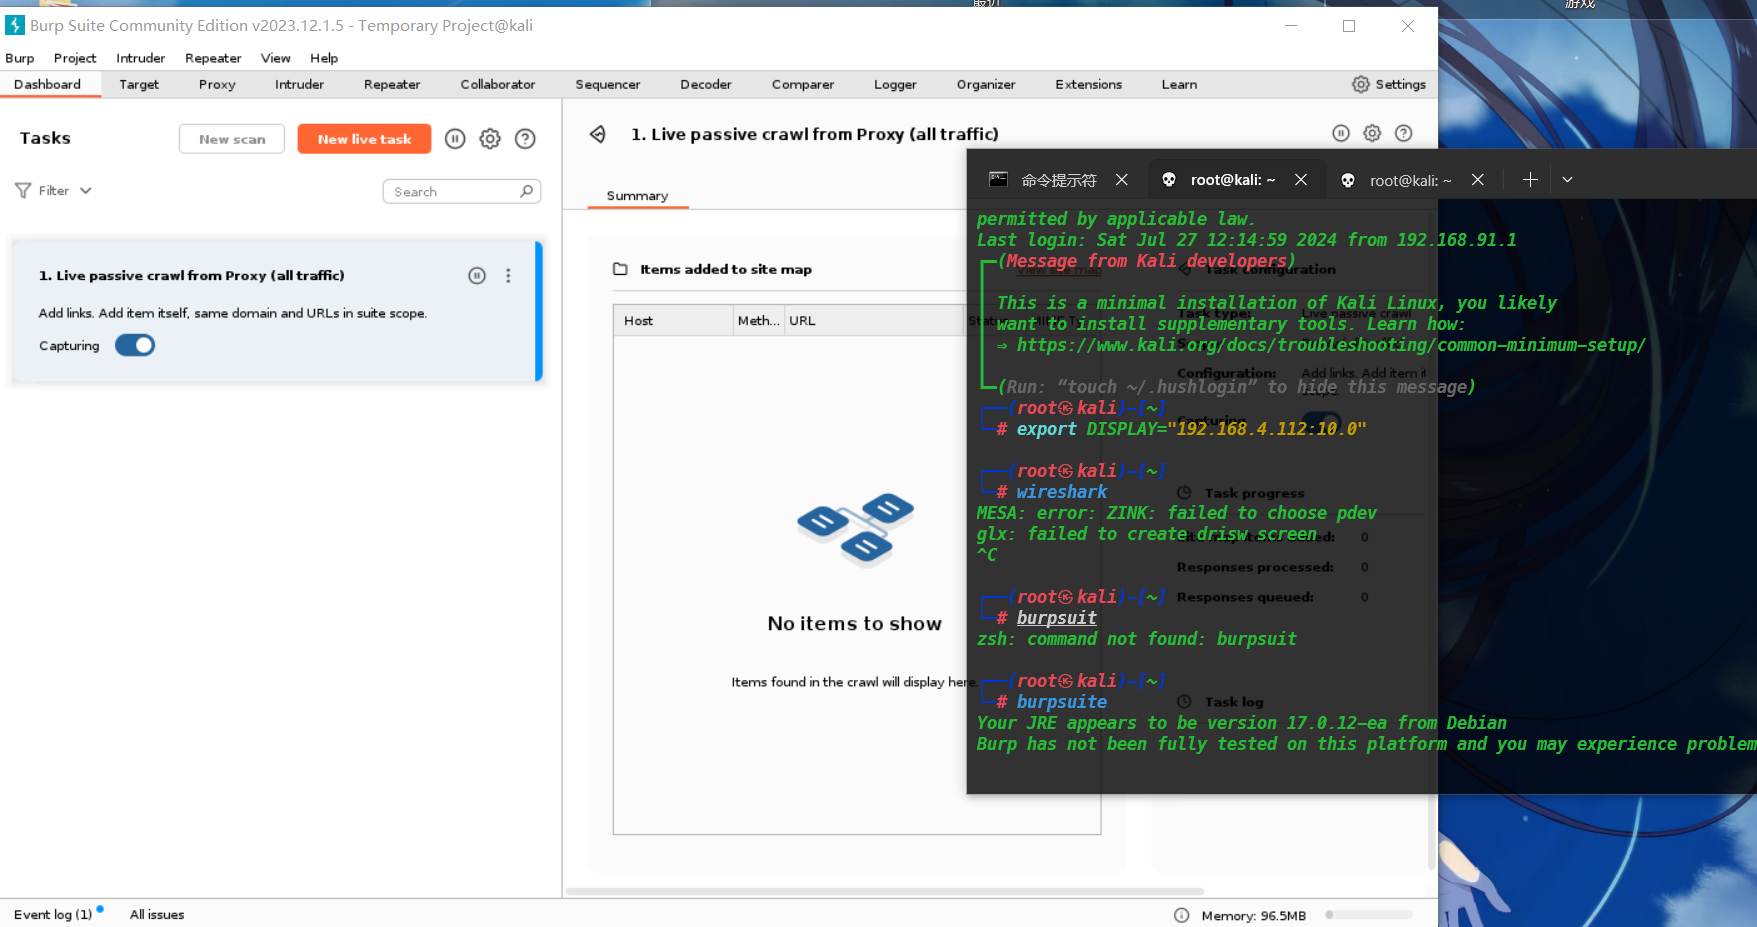Click the send arrow icon beside task title
Image resolution: width=1757 pixels, height=927 pixels.
pos(598,134)
